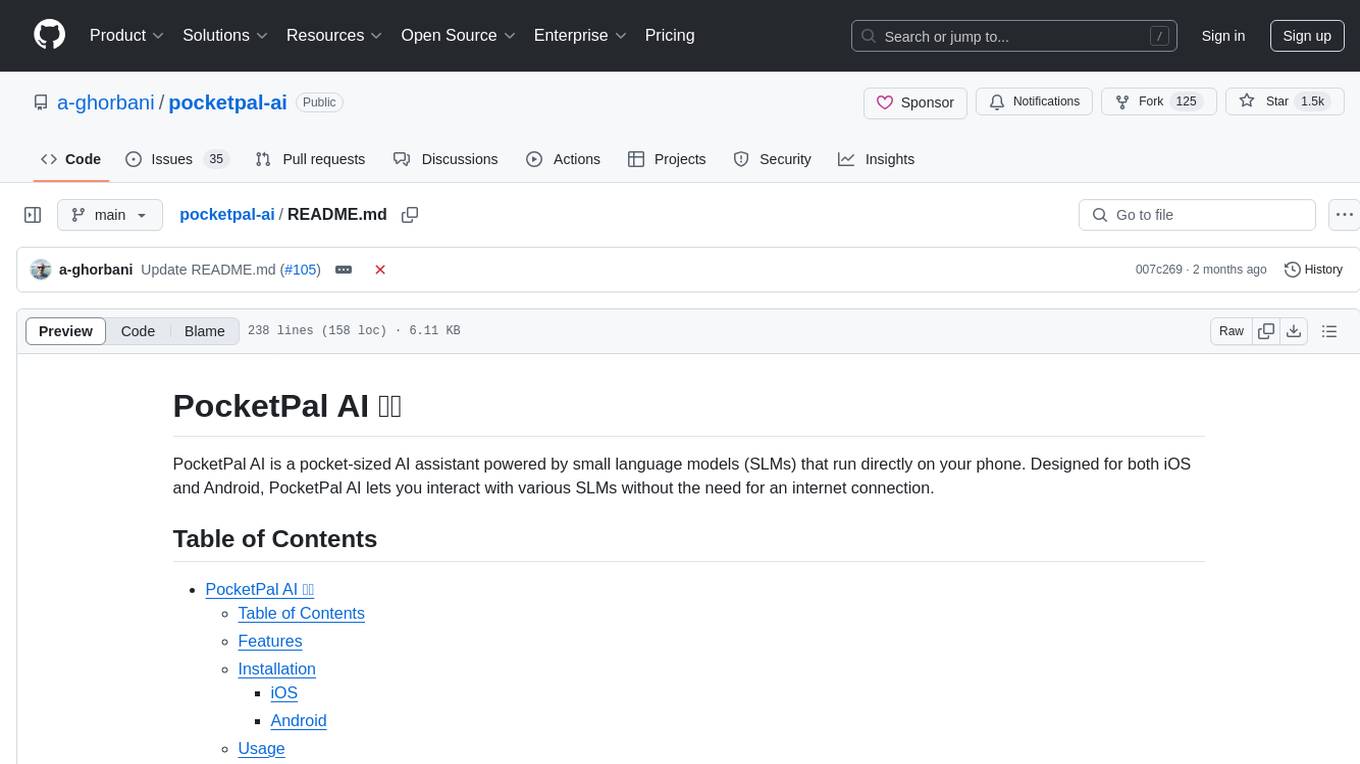Jump to the iOS section link
The width and height of the screenshot is (1360, 764).
[284, 693]
